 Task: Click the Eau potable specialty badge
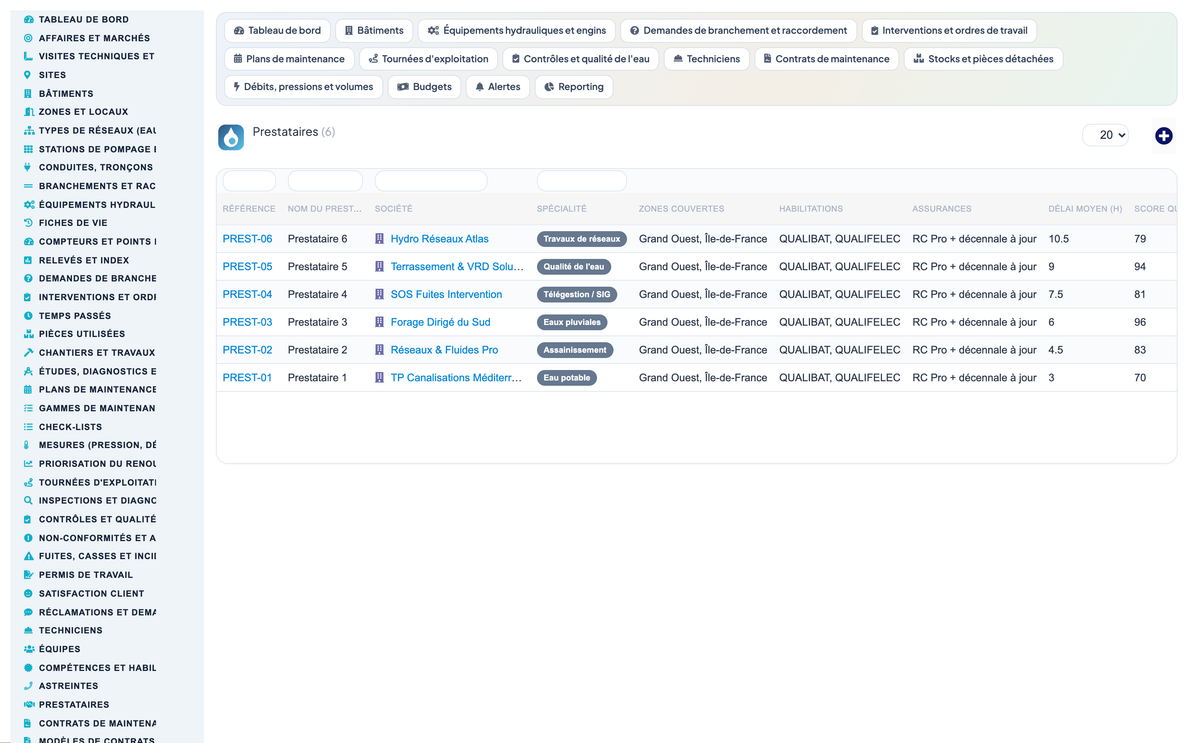567,378
